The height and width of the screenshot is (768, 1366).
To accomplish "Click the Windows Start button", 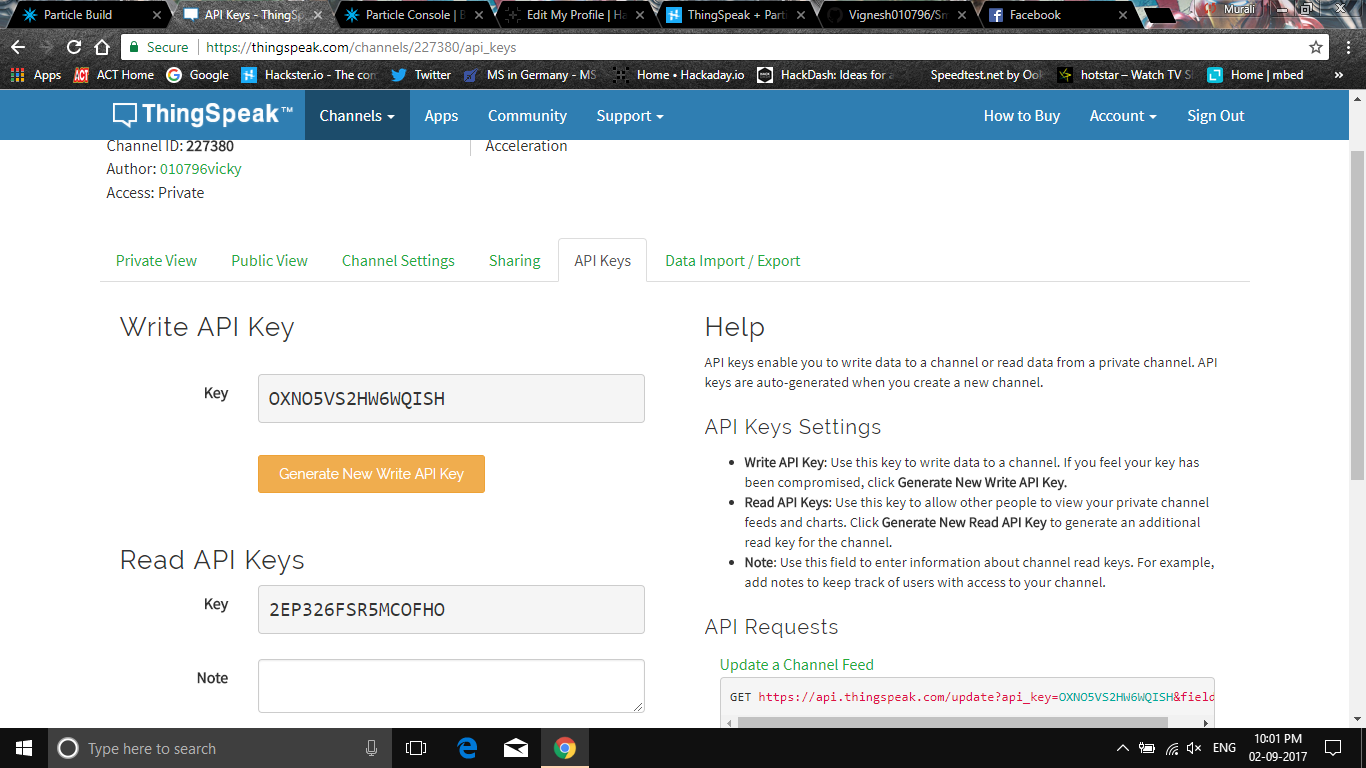I will tap(24, 748).
